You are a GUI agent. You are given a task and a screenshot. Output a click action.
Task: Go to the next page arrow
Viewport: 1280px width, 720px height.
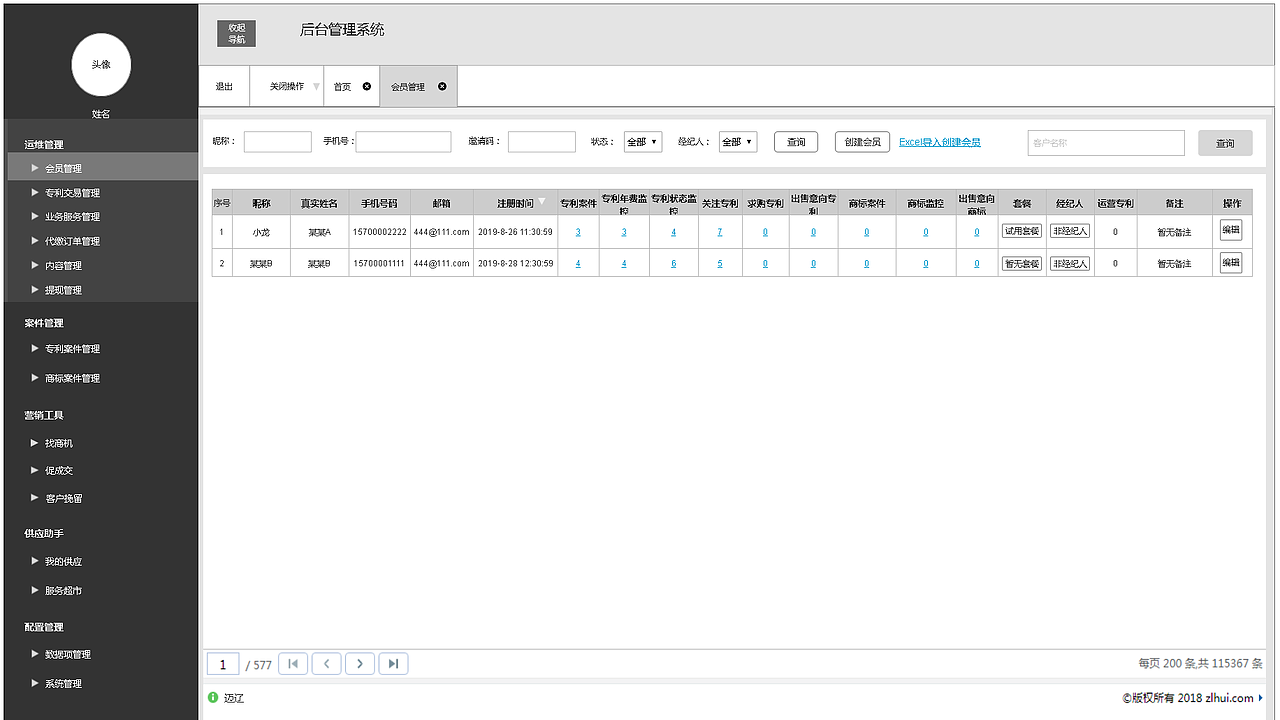(360, 663)
